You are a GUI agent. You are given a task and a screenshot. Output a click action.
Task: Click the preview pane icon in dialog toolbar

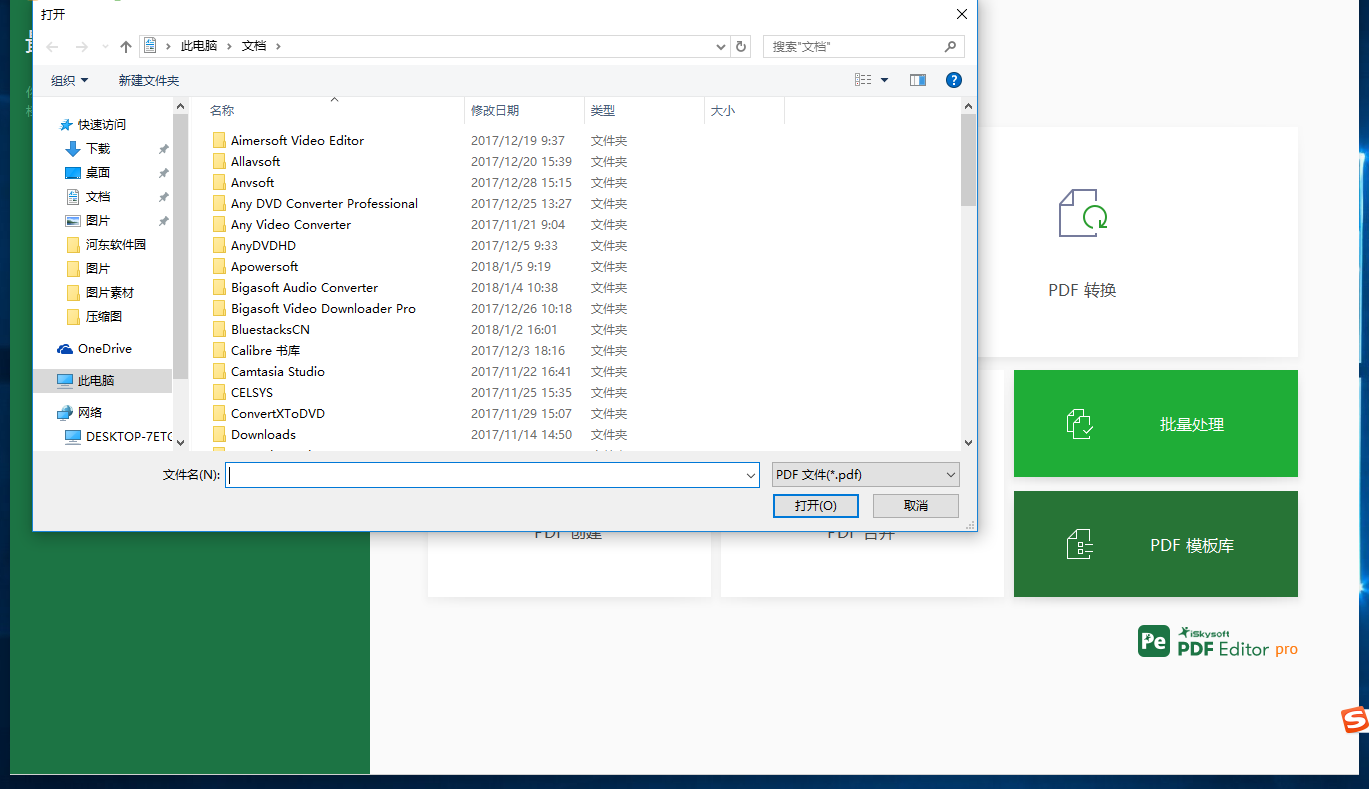point(917,79)
